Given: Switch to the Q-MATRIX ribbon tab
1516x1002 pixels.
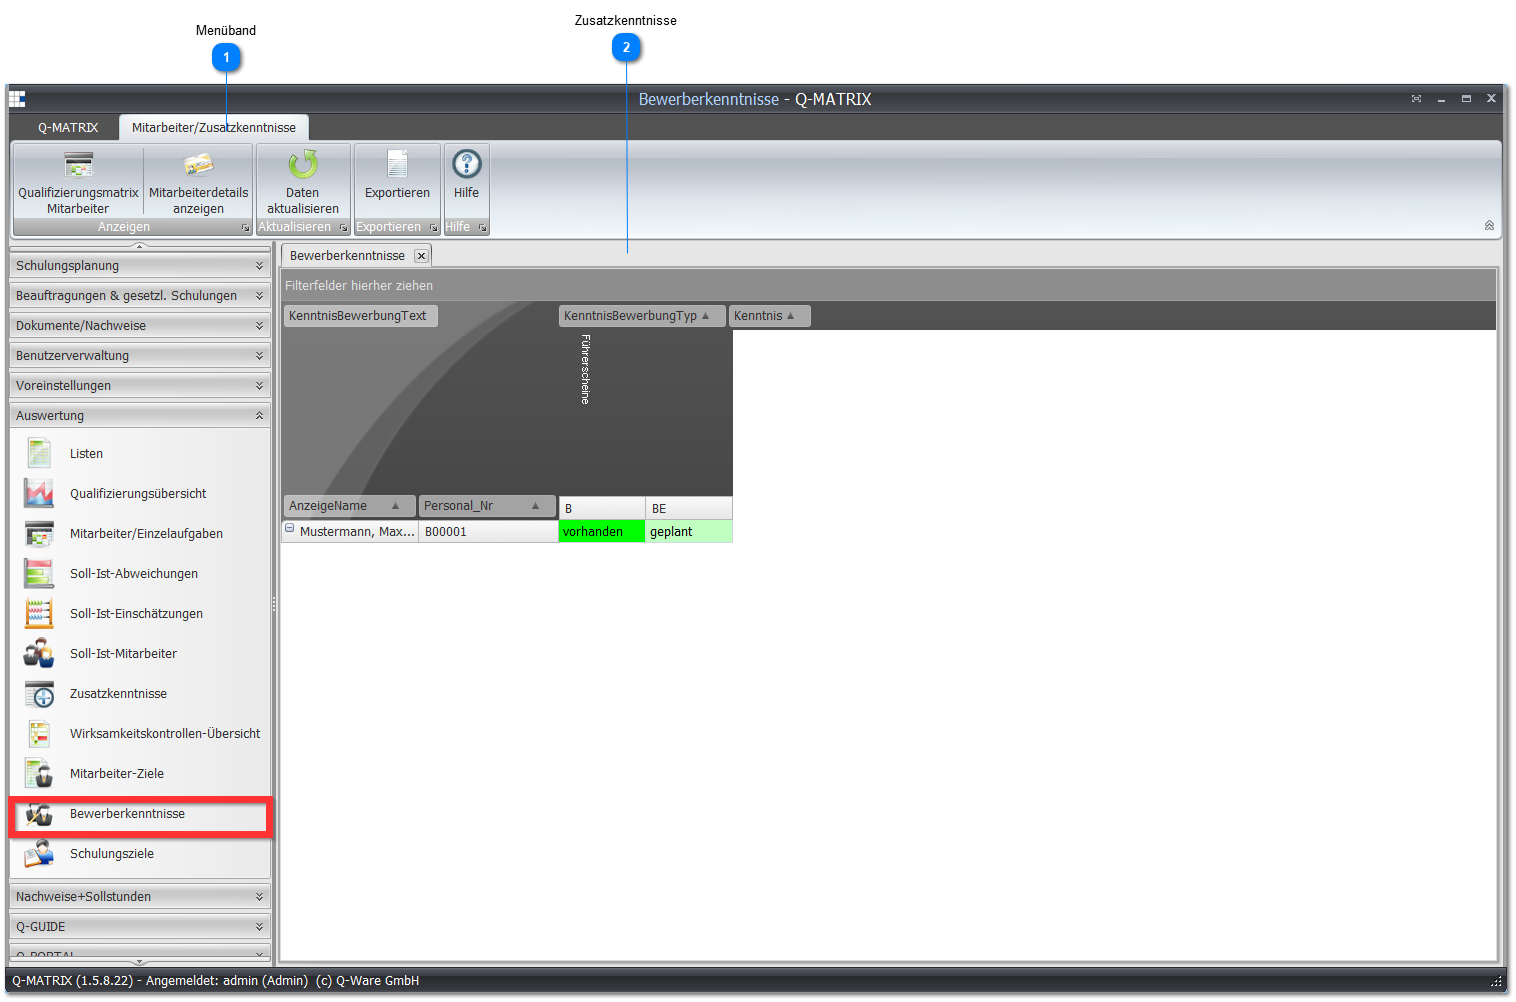Looking at the screenshot, I should 68,128.
